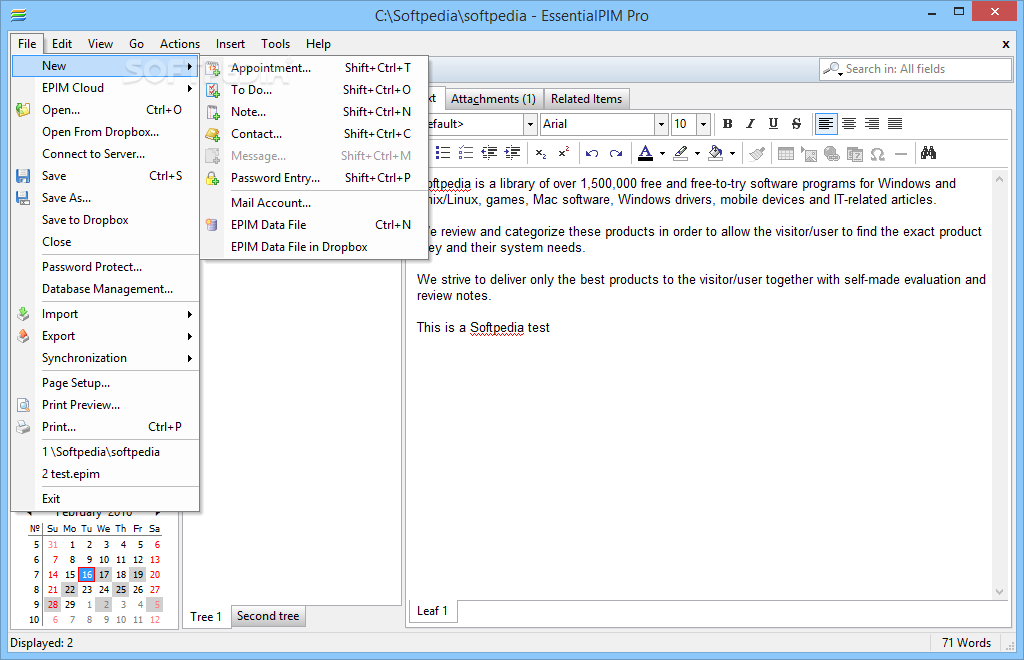
Task: Choose Contact... from the New submenu
Action: pyautogui.click(x=314, y=134)
